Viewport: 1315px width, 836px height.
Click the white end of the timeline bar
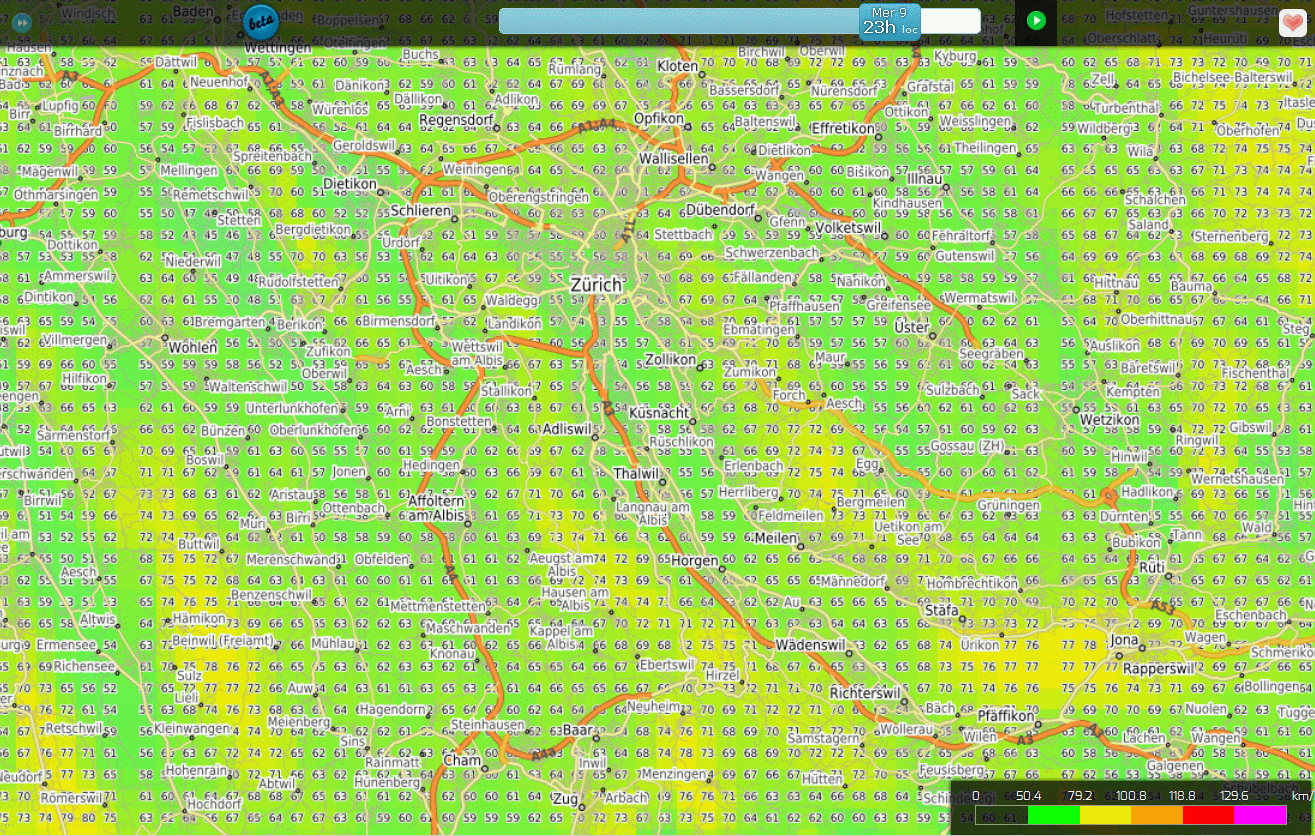[950, 21]
